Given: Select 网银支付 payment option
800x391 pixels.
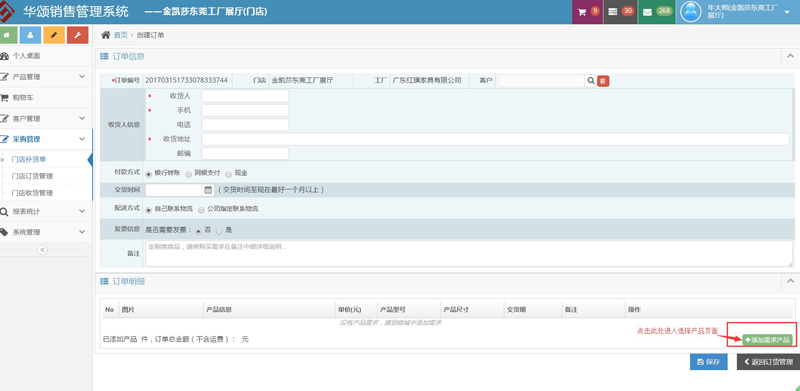Looking at the screenshot, I should pyautogui.click(x=189, y=174).
